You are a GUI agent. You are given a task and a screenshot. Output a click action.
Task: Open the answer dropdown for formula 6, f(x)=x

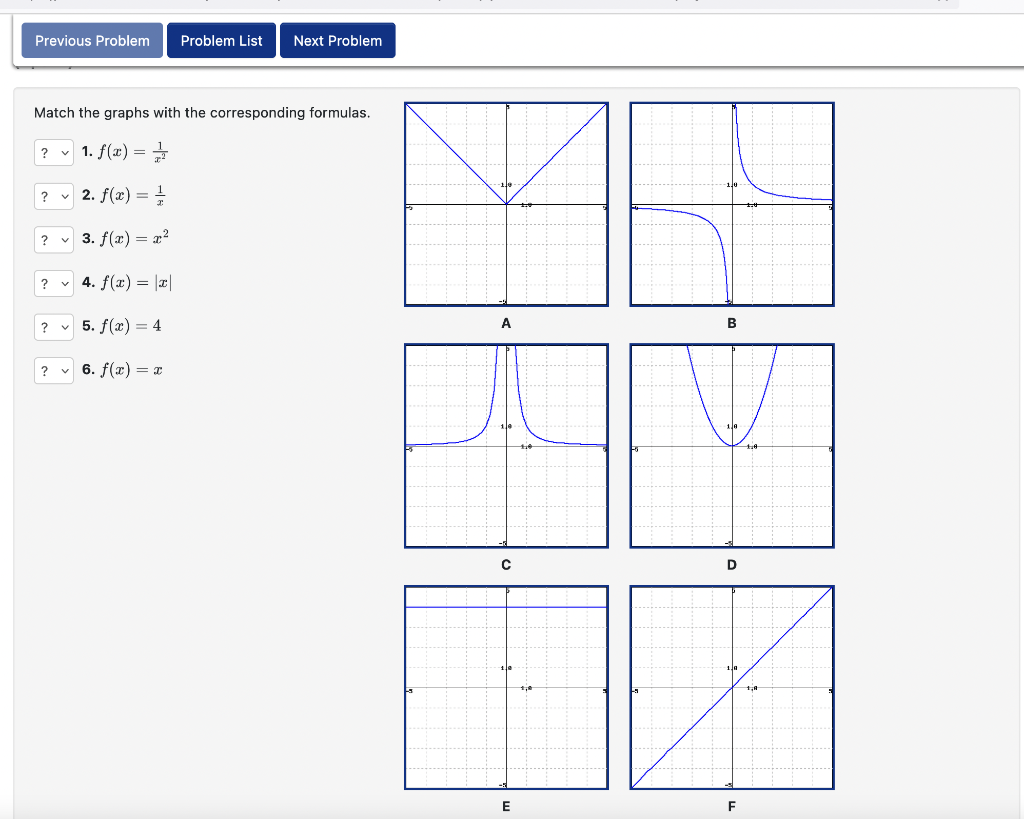point(53,370)
